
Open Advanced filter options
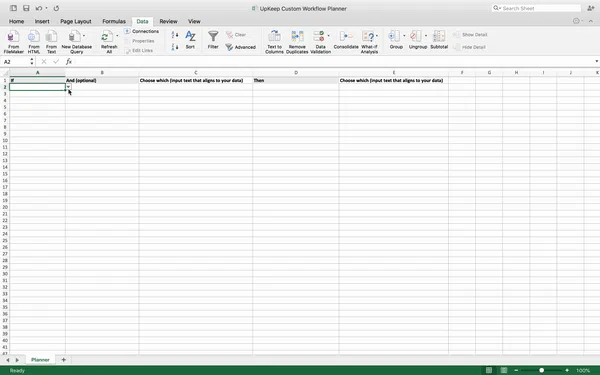click(240, 47)
